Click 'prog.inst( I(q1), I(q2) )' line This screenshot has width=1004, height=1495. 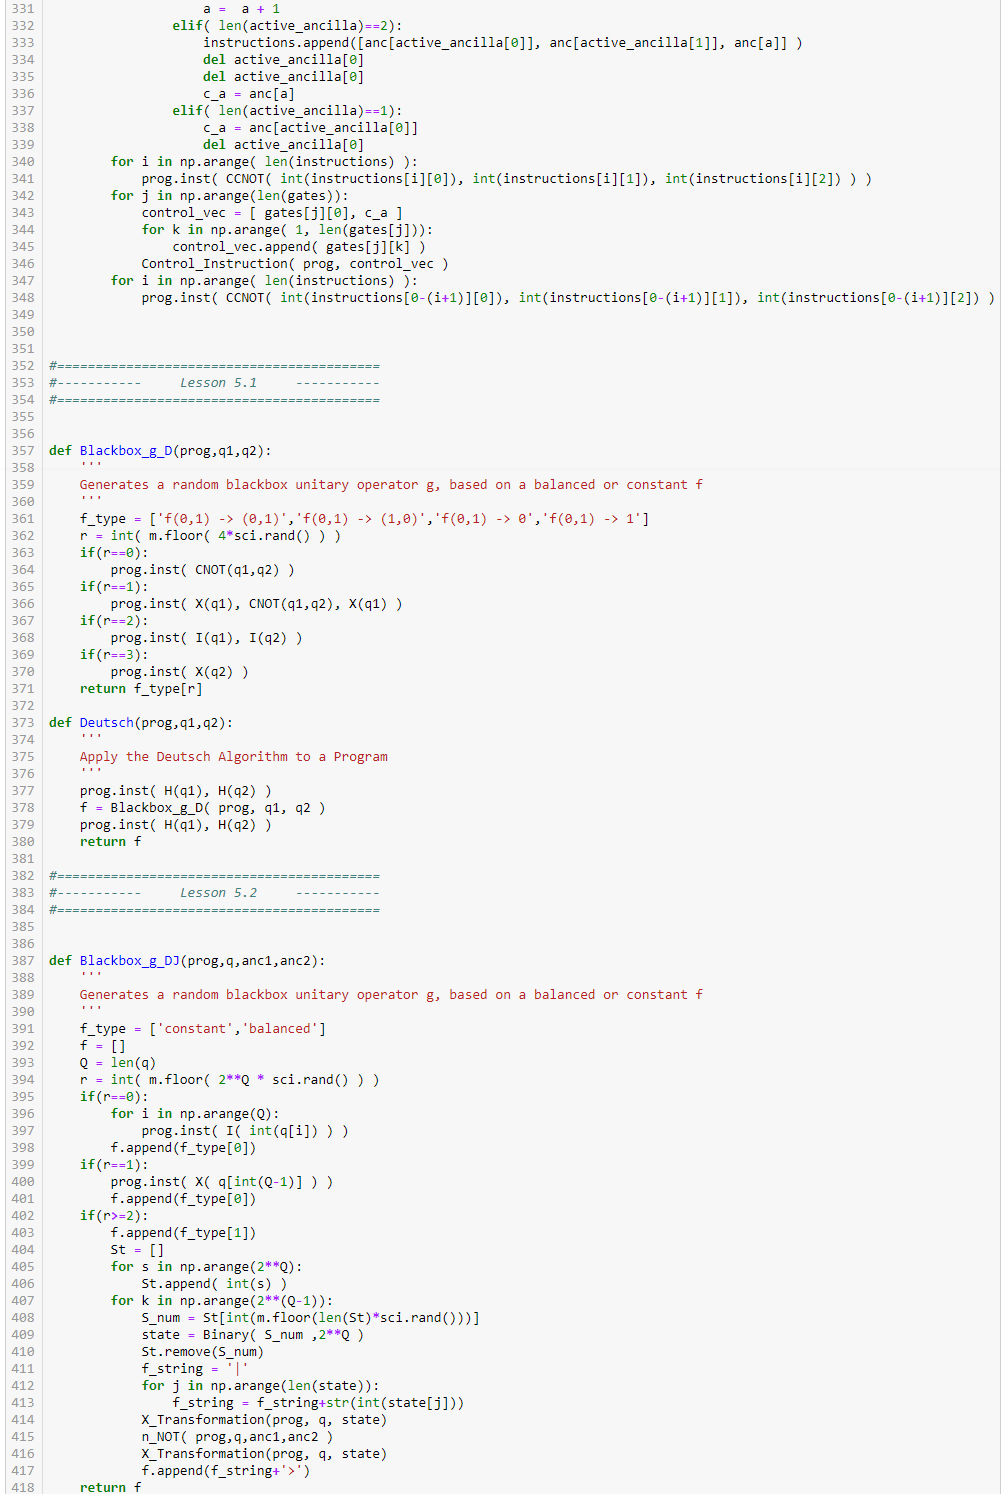click(x=207, y=638)
